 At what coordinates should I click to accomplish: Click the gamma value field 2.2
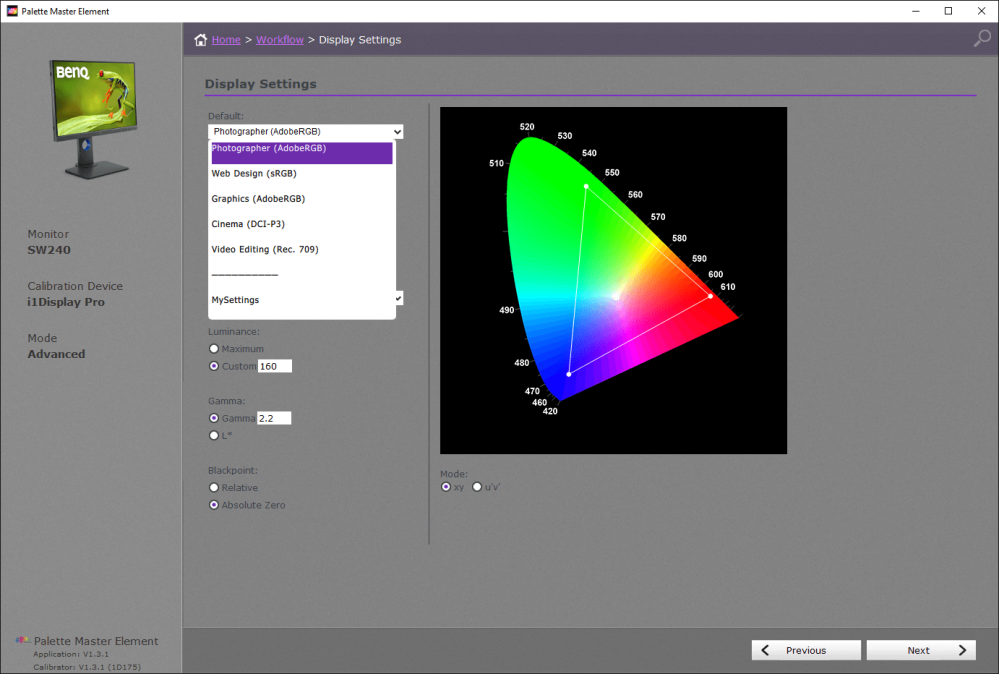[x=274, y=418]
